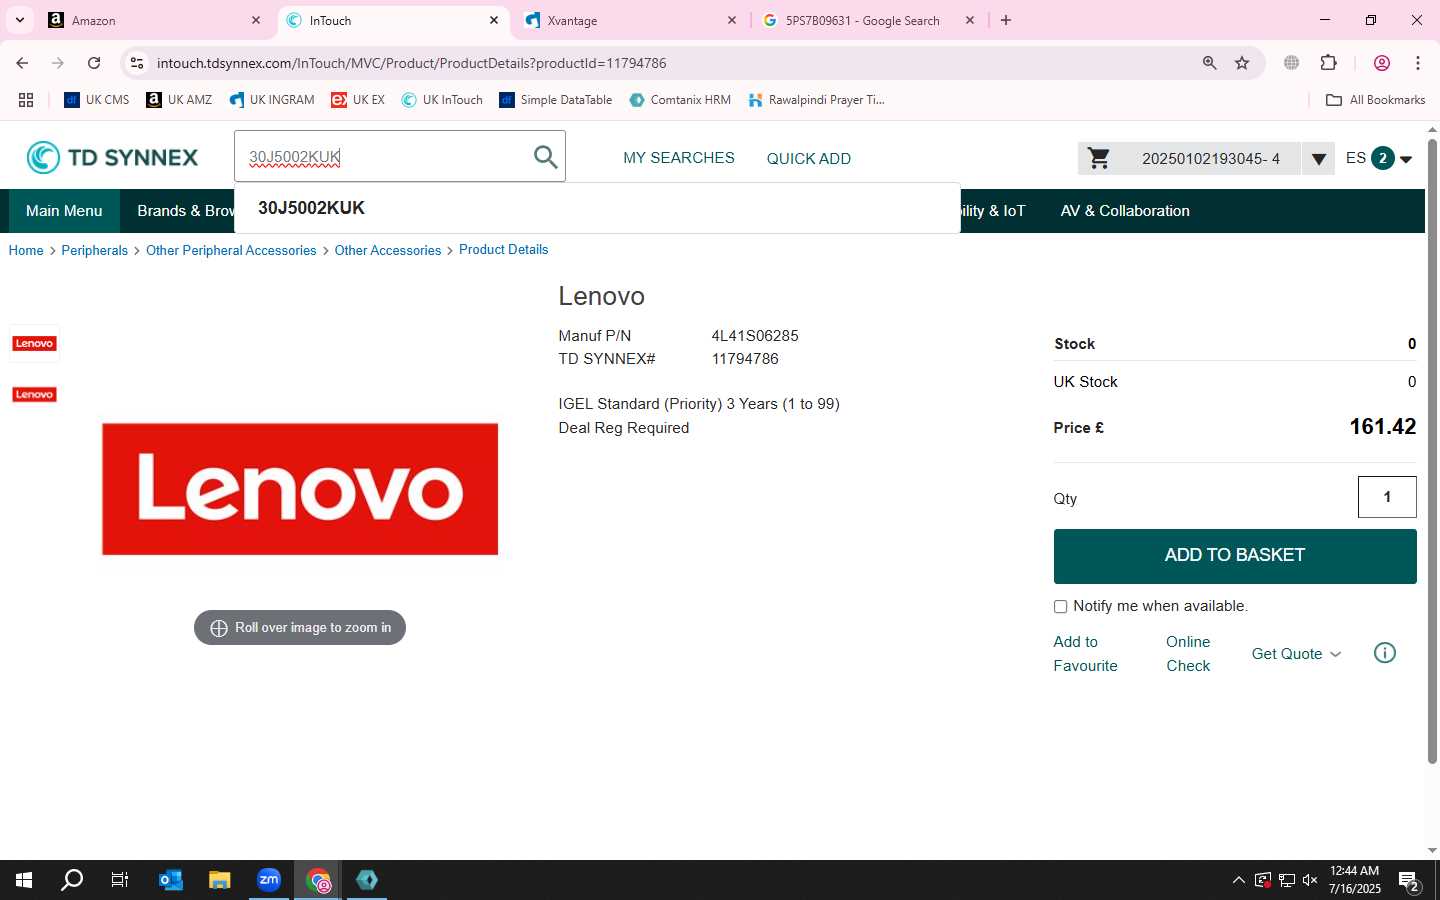Open the AV & Collaboration menu

click(1125, 211)
